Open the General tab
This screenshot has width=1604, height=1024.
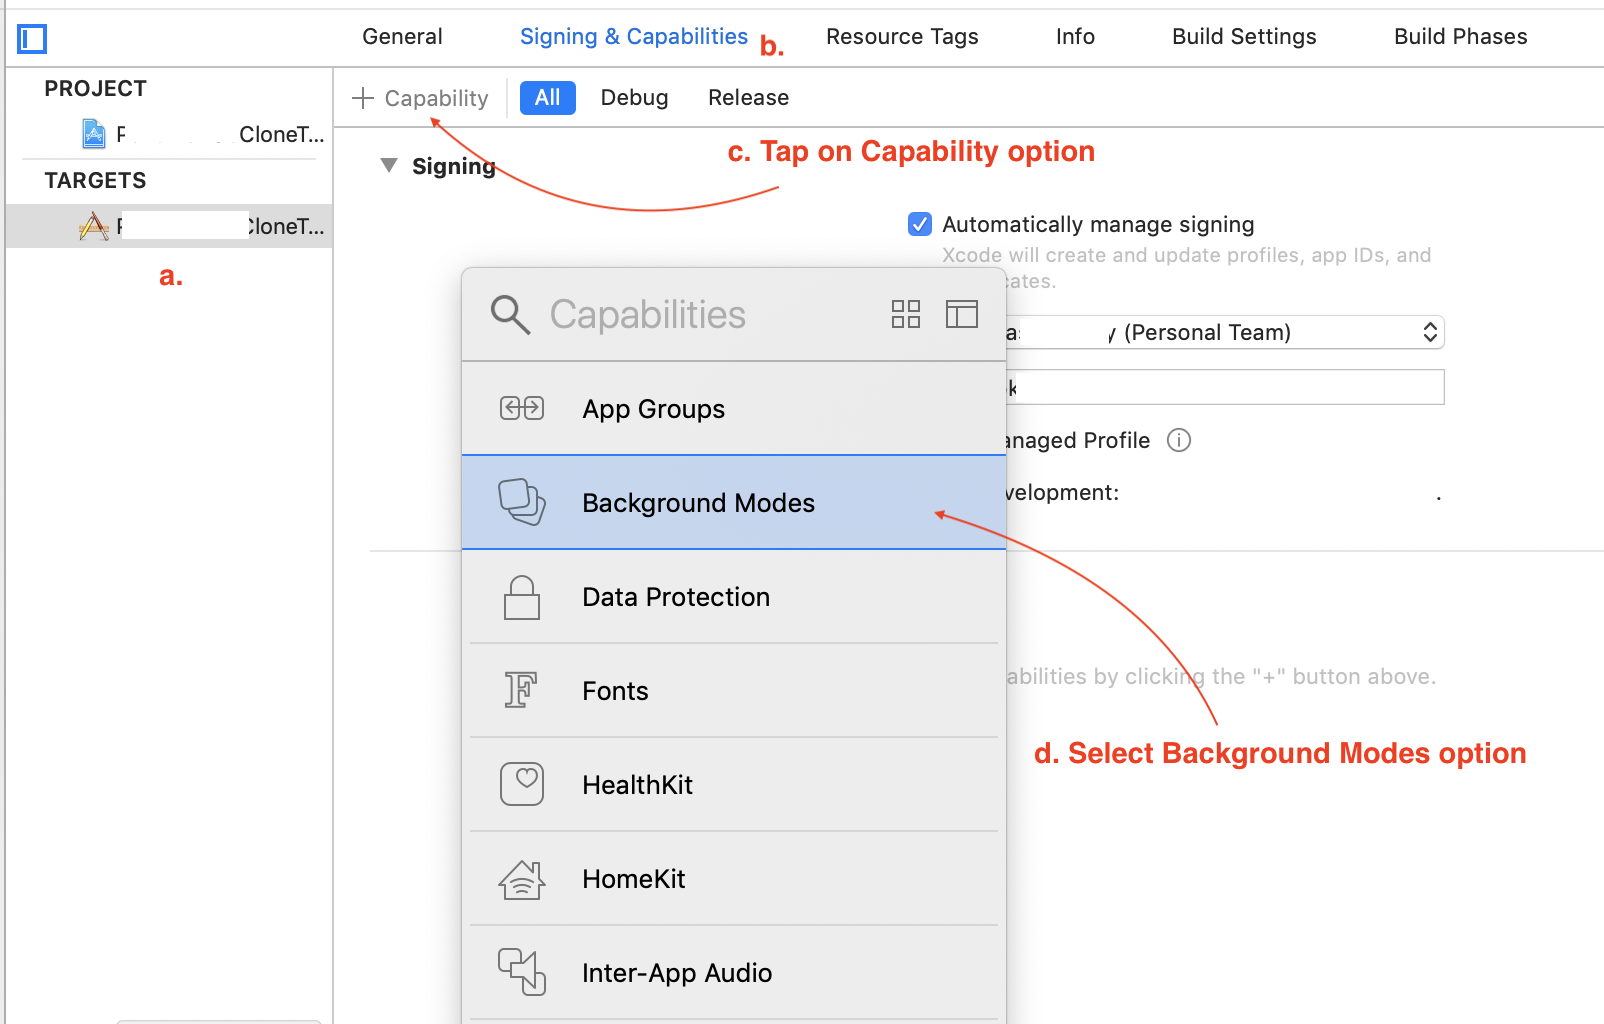(x=402, y=37)
